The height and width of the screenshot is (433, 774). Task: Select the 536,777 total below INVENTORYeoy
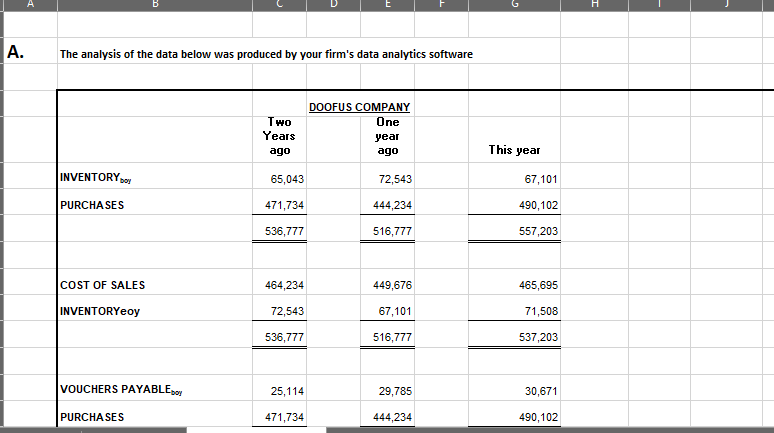point(284,337)
